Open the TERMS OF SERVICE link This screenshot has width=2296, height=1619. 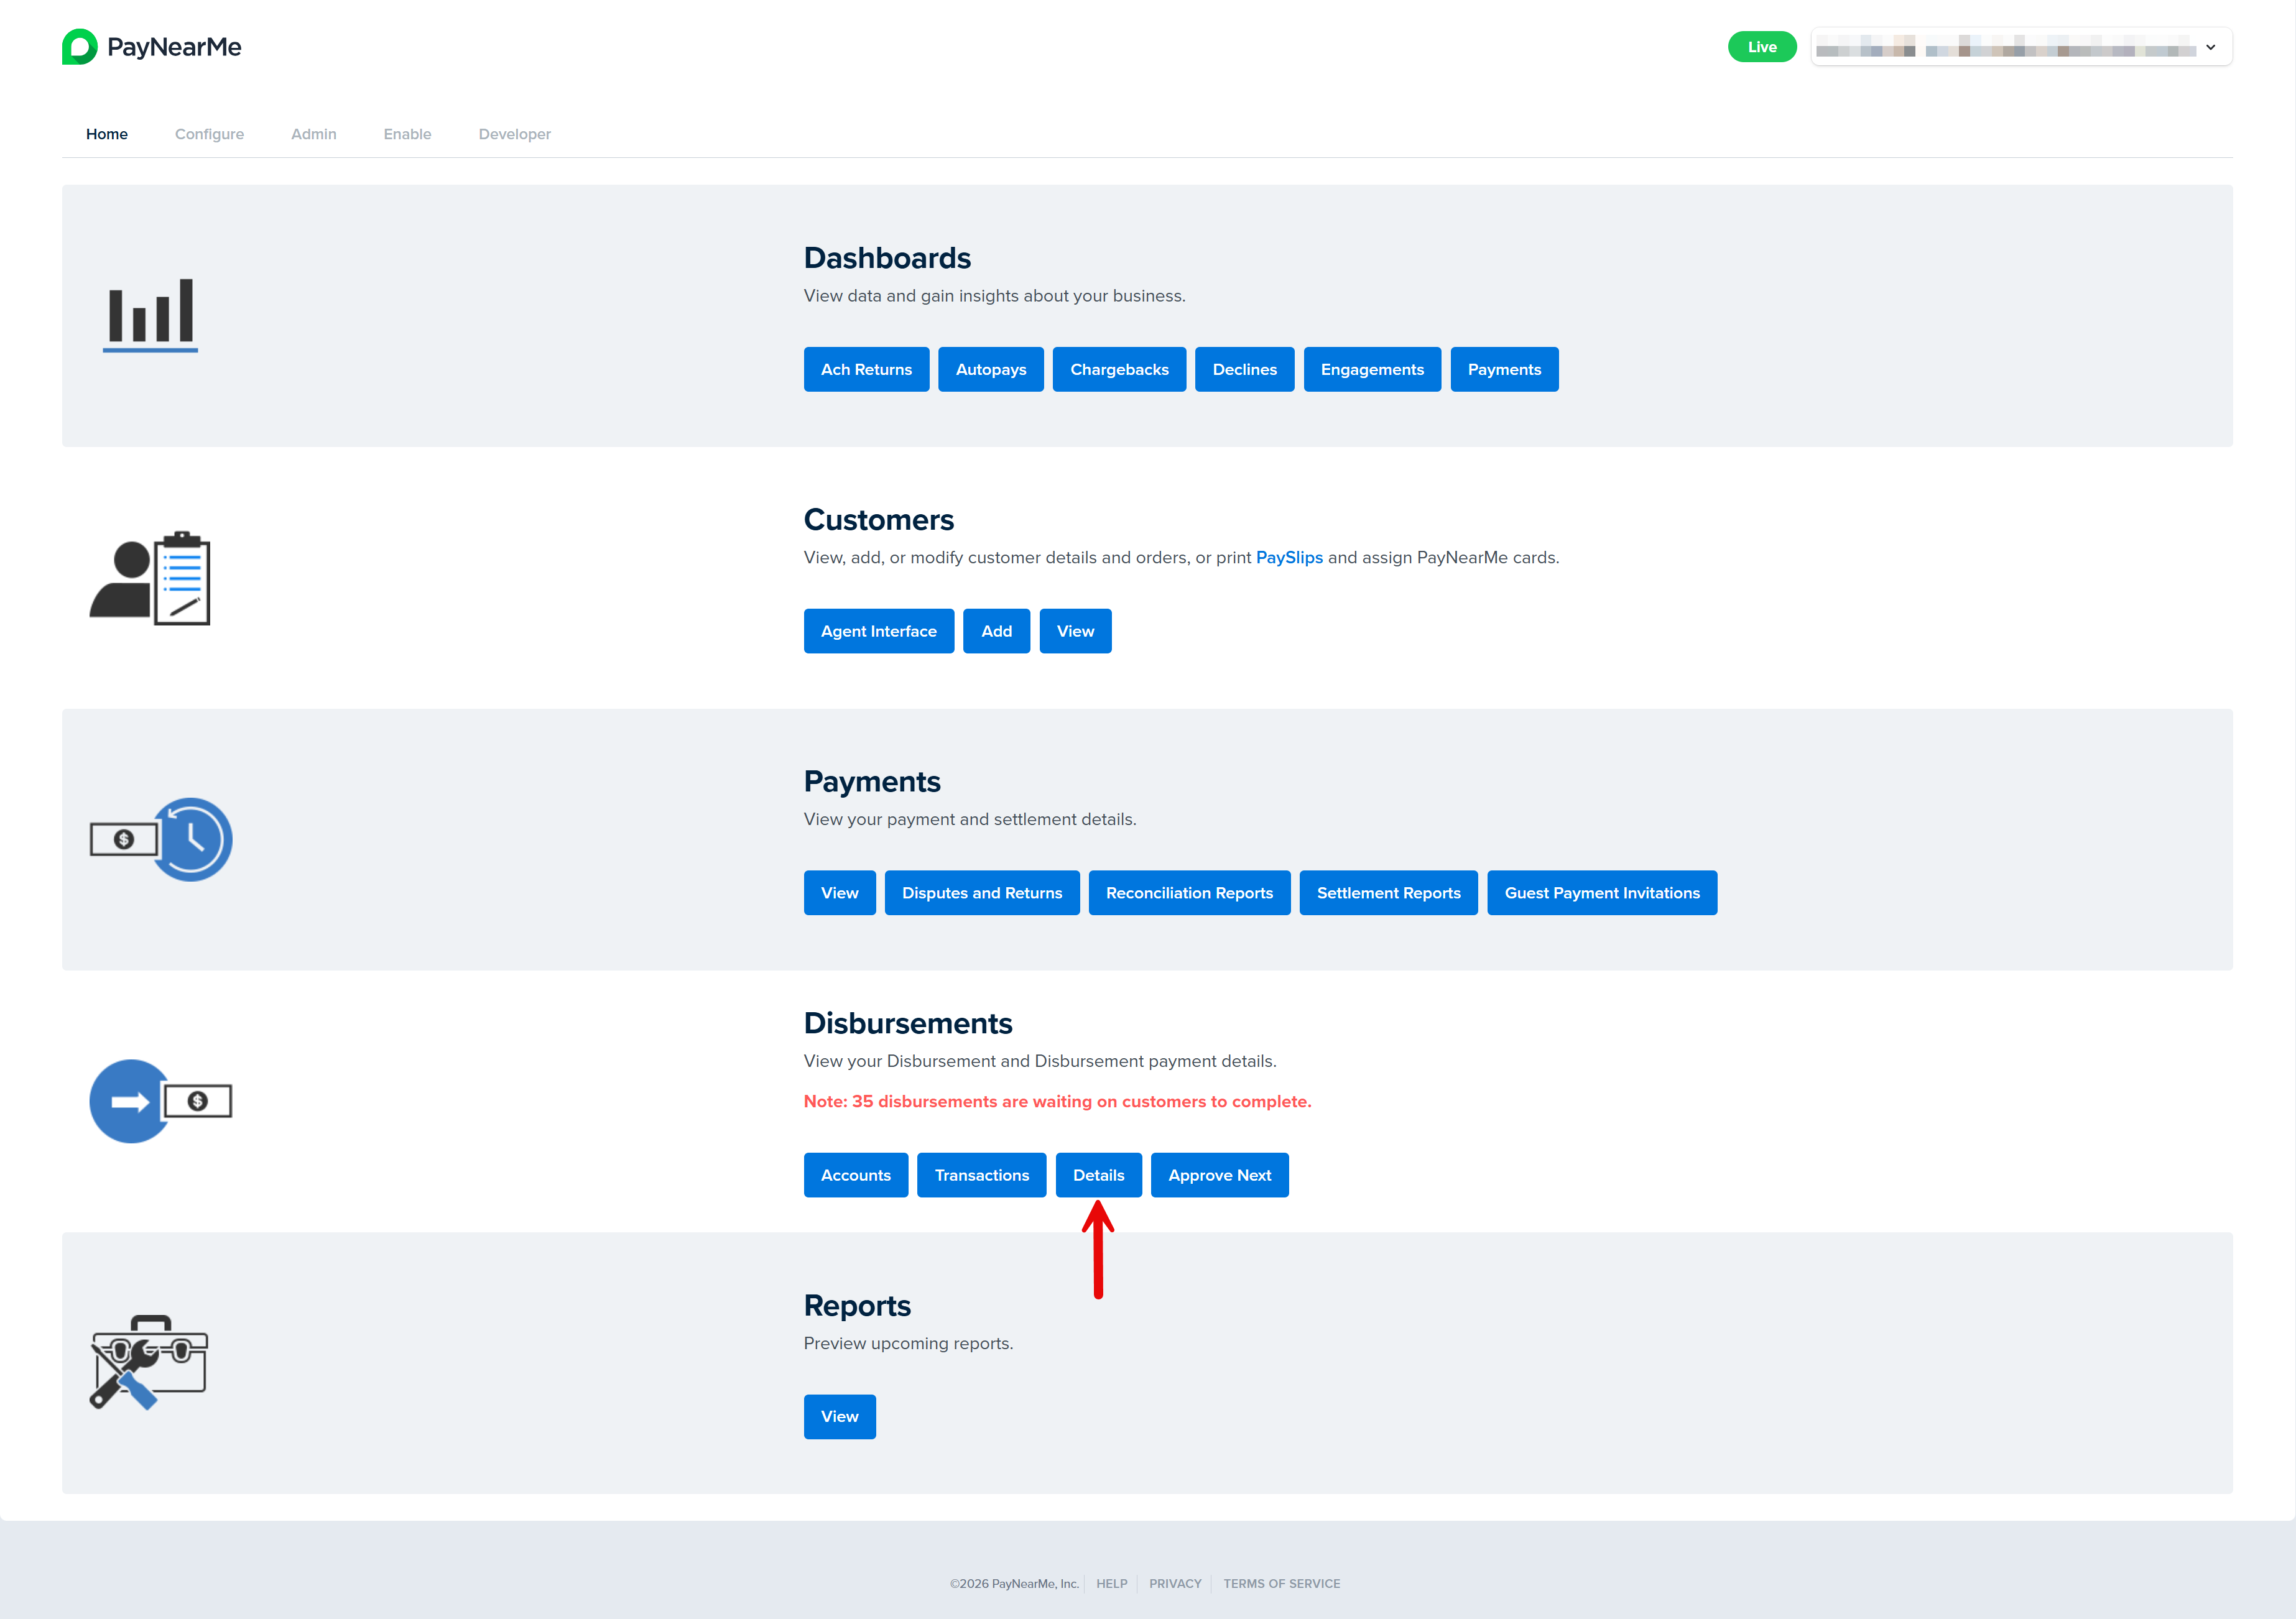point(1282,1583)
